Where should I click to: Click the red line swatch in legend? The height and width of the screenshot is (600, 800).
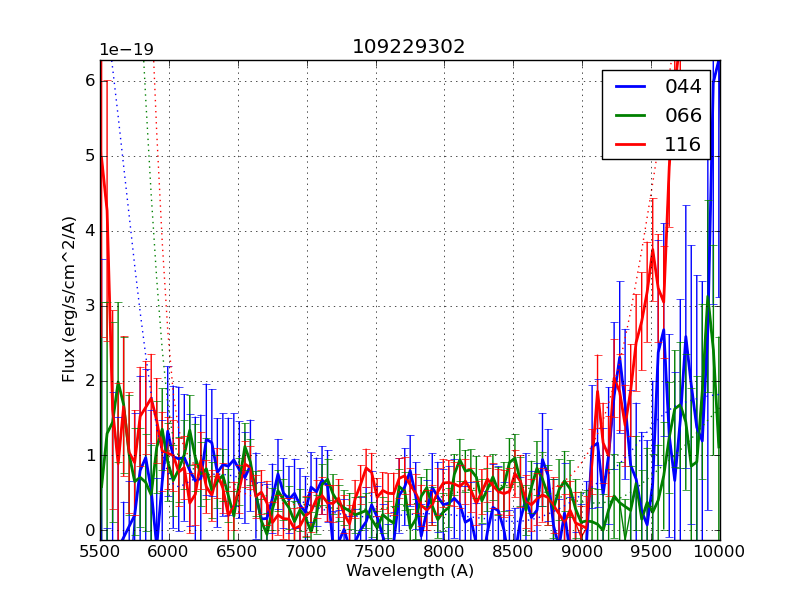[630, 145]
